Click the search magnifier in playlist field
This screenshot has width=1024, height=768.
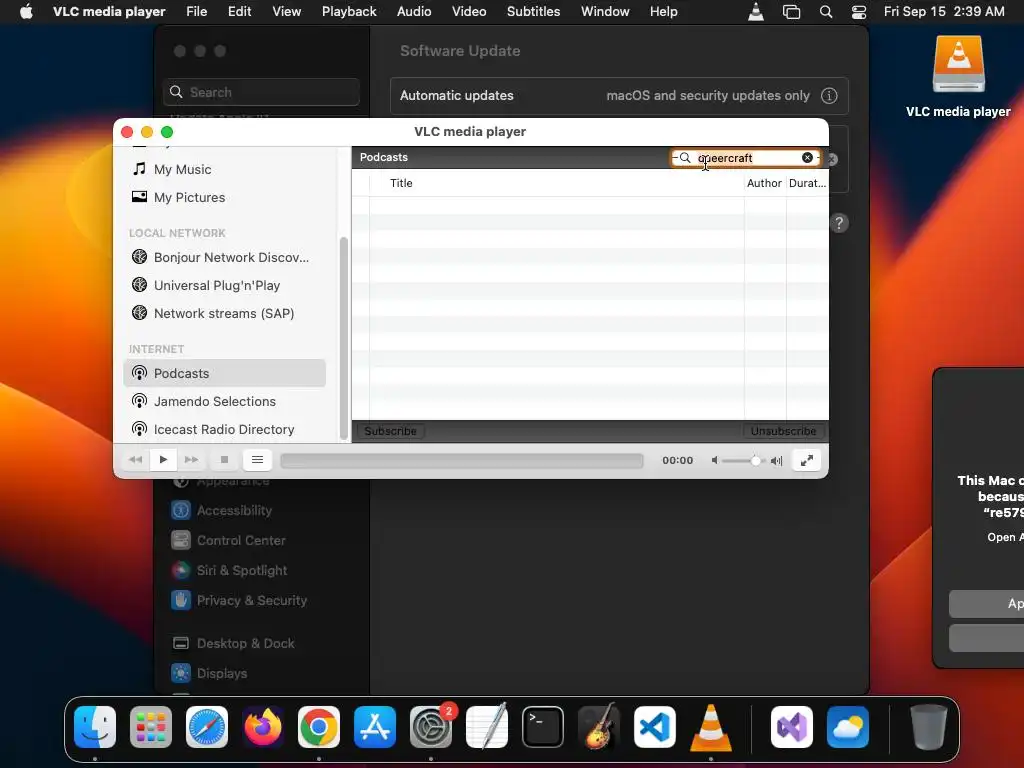pos(684,157)
